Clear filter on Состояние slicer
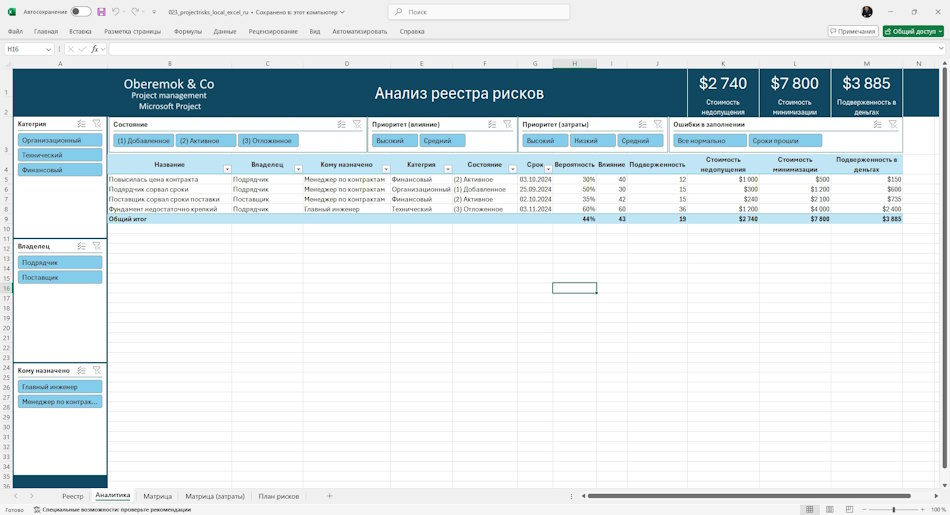This screenshot has height=515, width=950. (357, 124)
